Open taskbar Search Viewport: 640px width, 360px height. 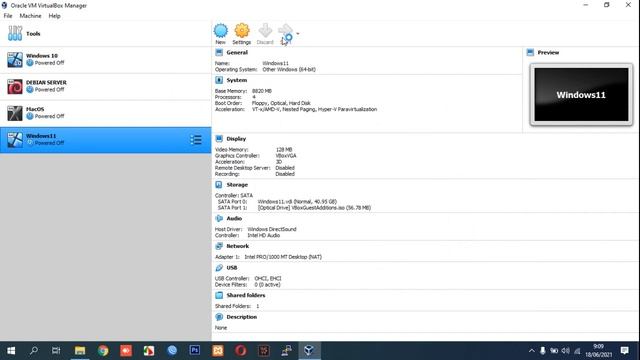click(34, 351)
